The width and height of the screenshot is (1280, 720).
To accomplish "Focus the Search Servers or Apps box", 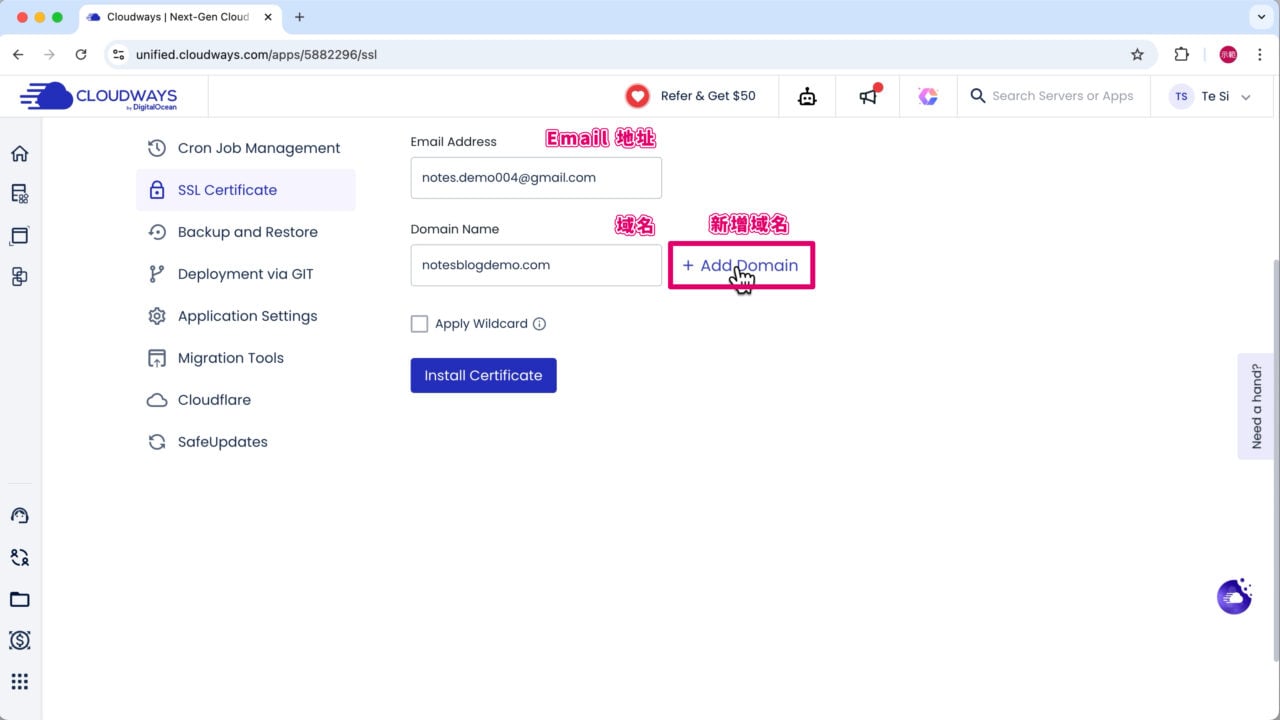I will 1062,96.
